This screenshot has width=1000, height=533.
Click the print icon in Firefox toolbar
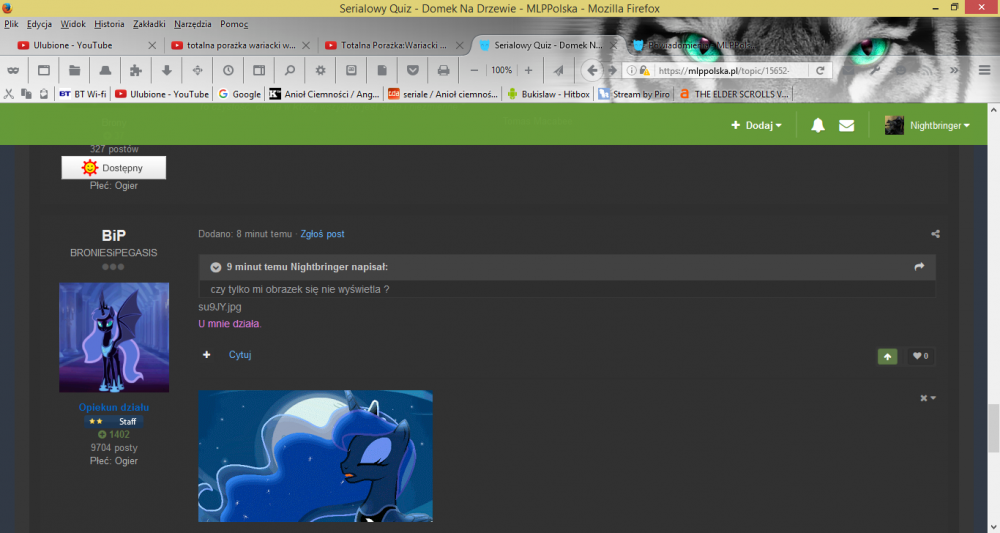pos(443,70)
